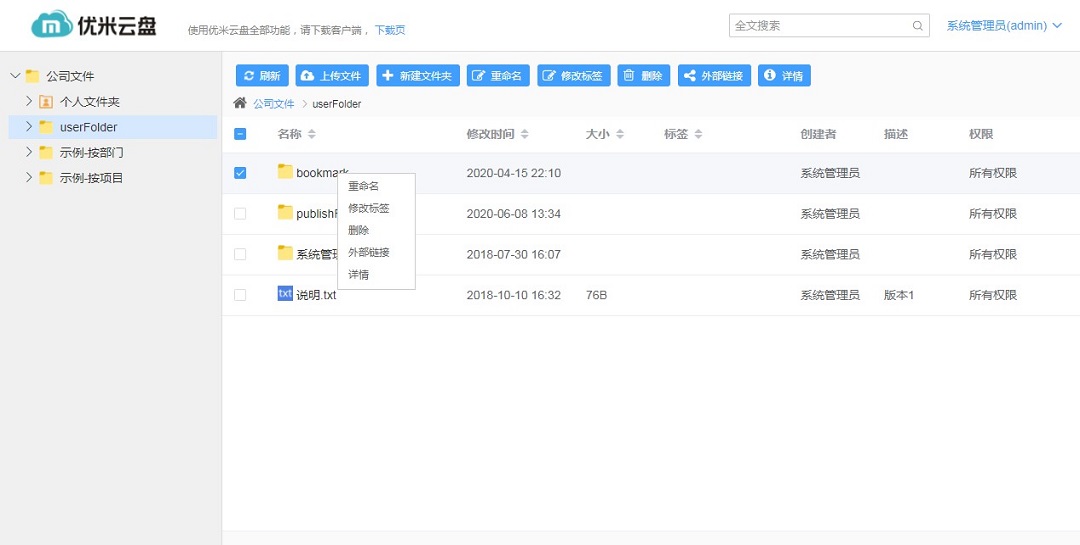This screenshot has width=1080, height=545.
Task: Click the search magnifier icon
Action: [918, 26]
